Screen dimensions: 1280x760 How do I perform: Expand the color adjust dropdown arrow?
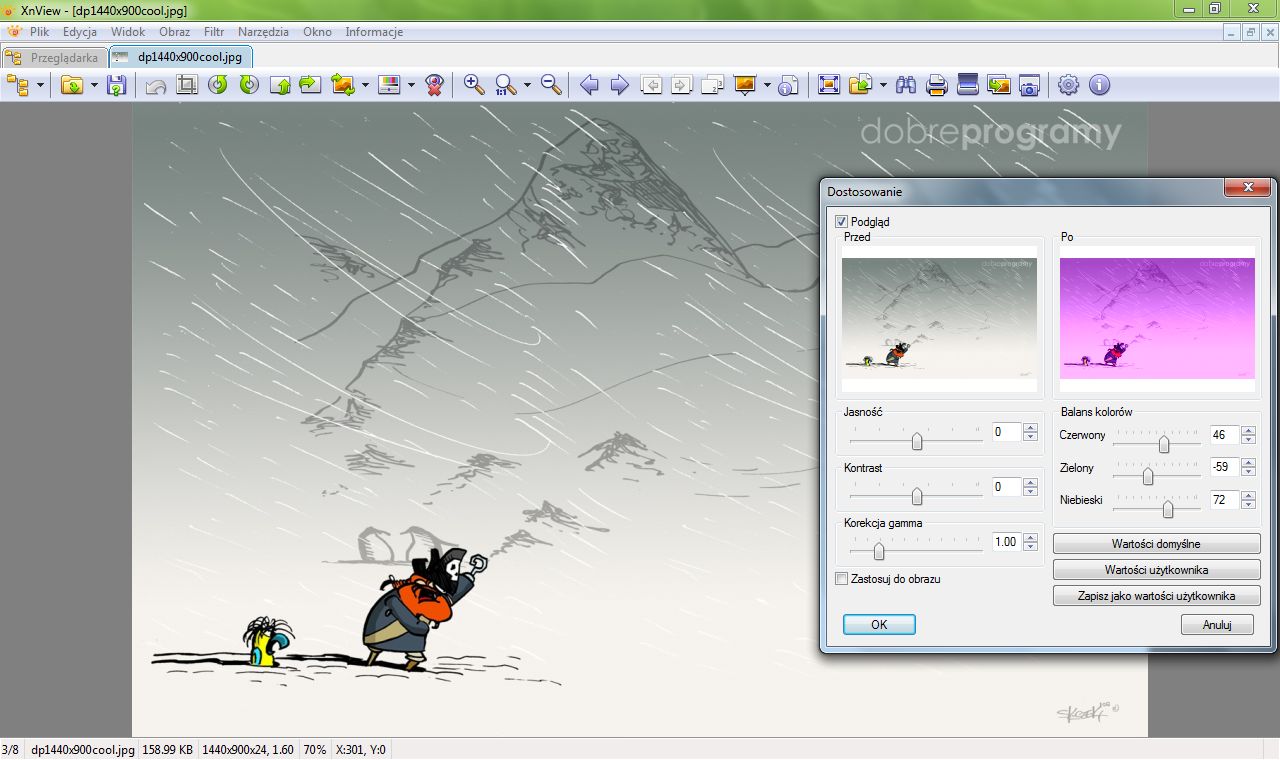(x=411, y=85)
